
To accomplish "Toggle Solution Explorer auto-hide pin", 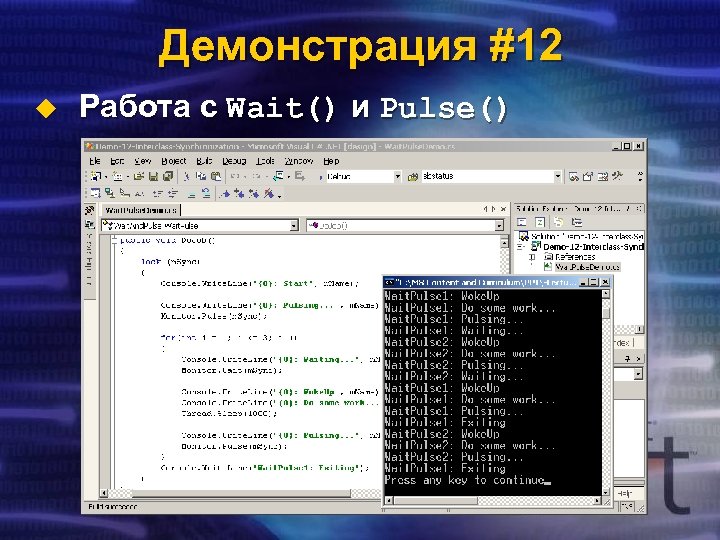I will 628,209.
